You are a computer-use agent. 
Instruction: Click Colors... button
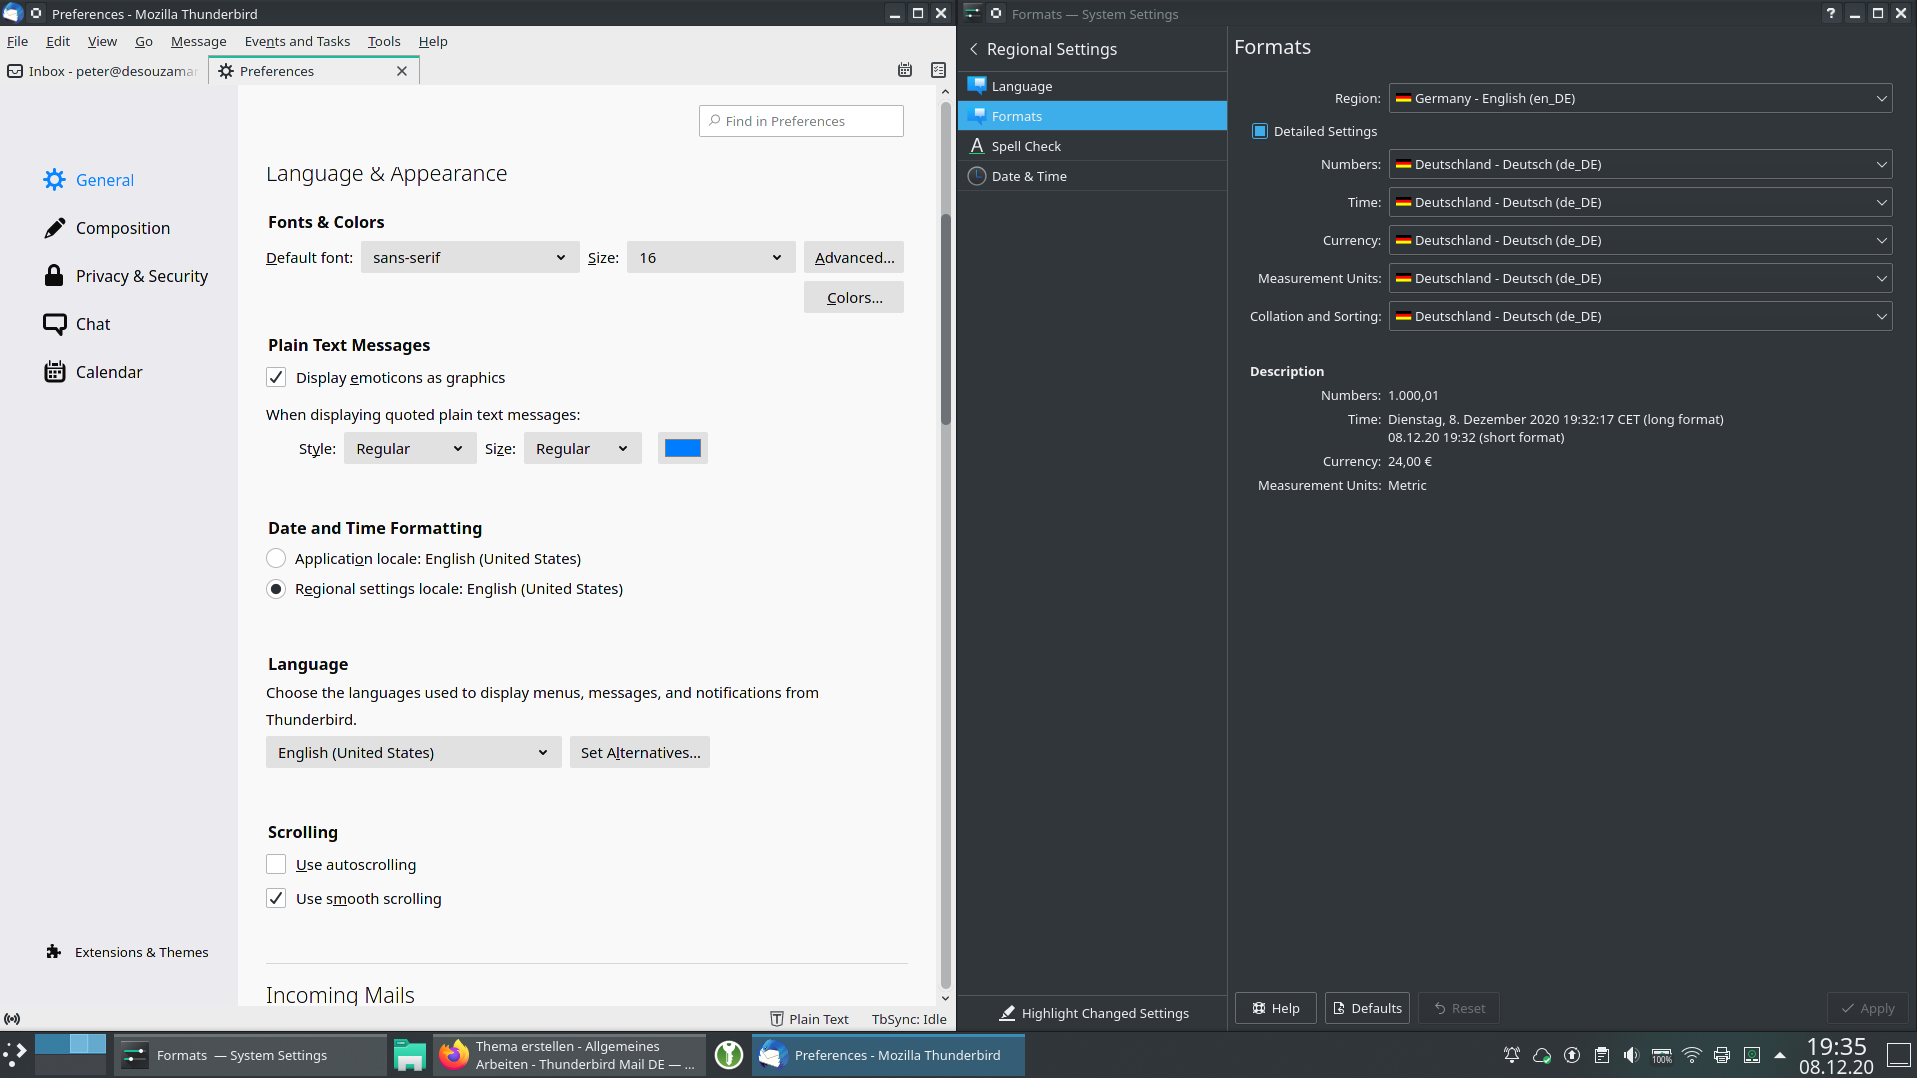[854, 297]
